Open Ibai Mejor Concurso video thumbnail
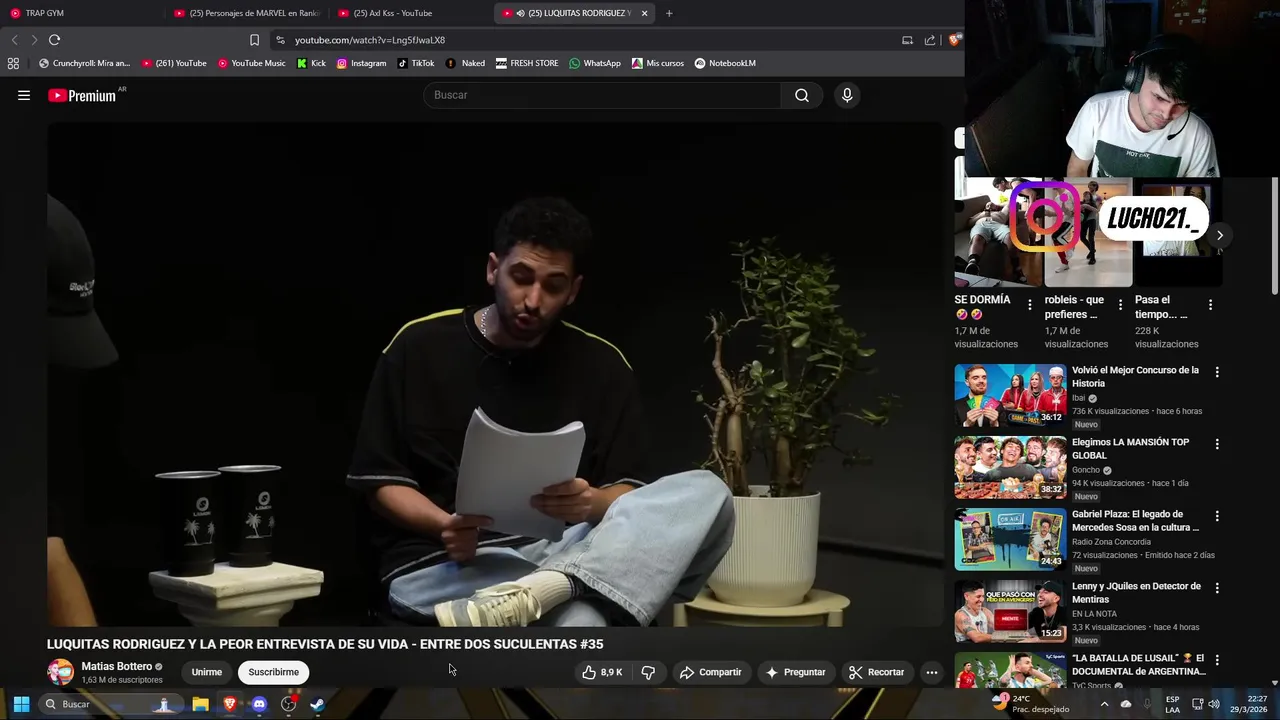This screenshot has width=1280, height=720. pos(1010,395)
